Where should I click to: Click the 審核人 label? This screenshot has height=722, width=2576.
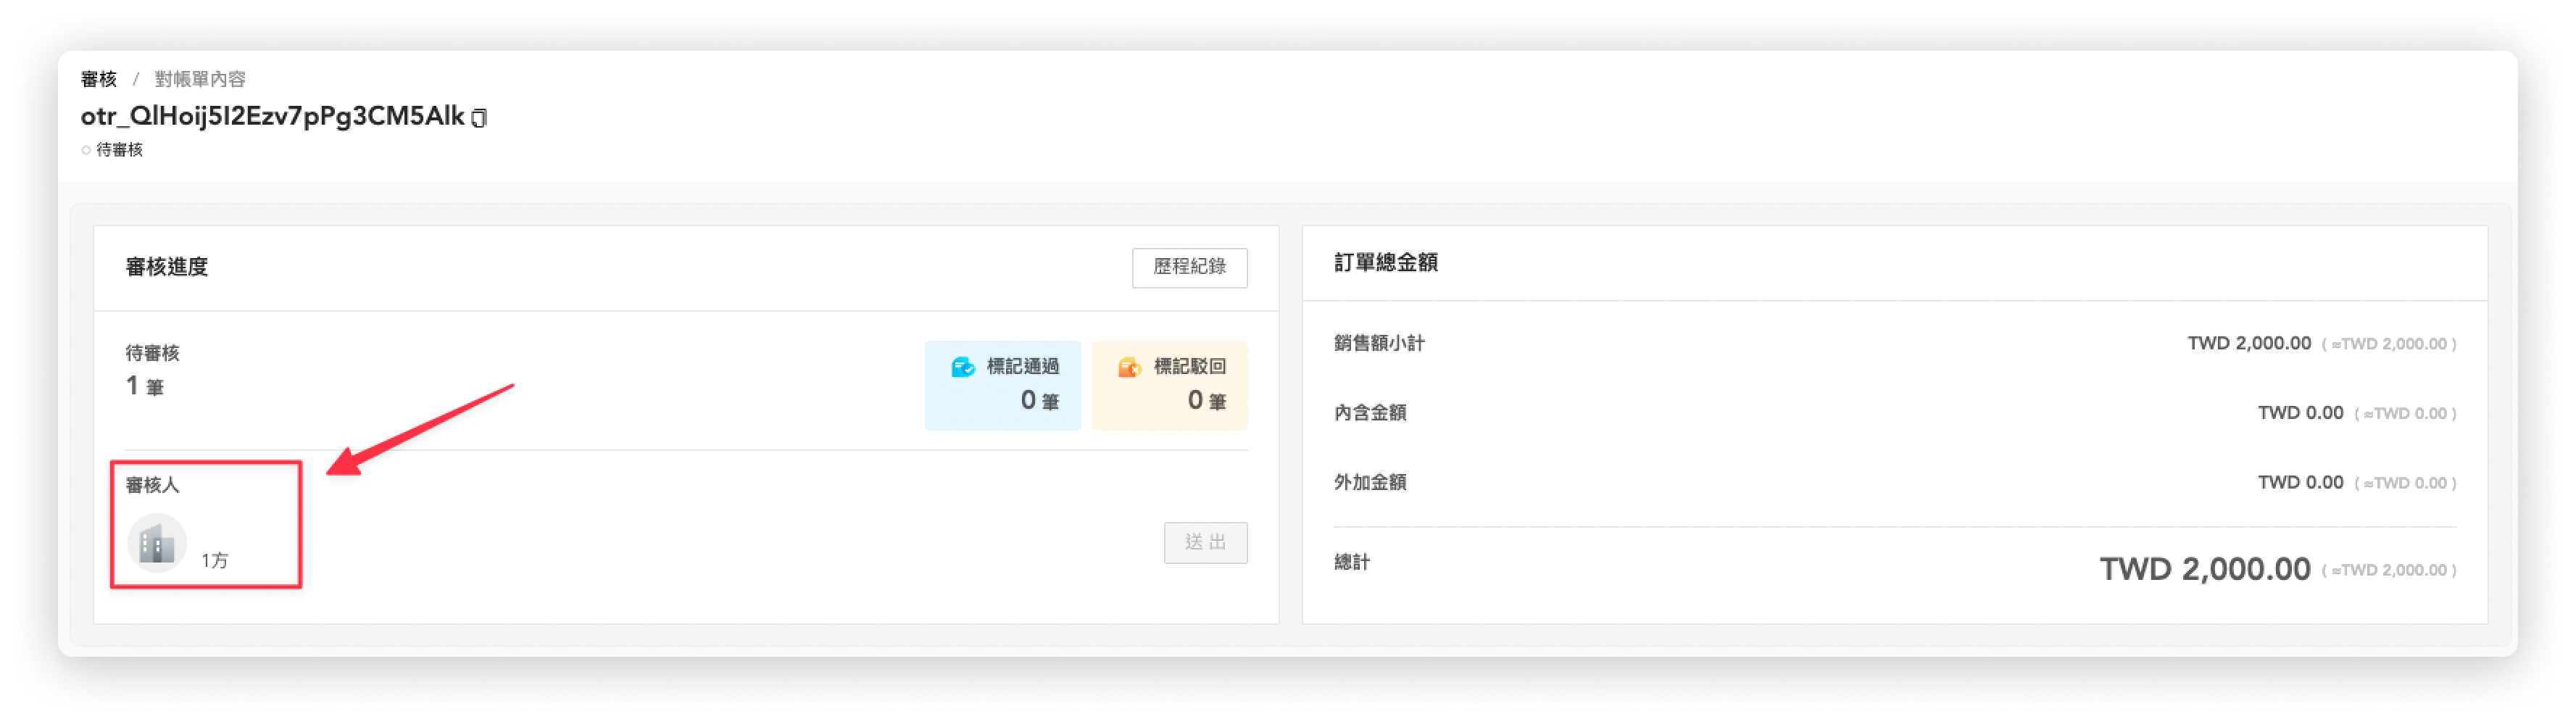[152, 485]
